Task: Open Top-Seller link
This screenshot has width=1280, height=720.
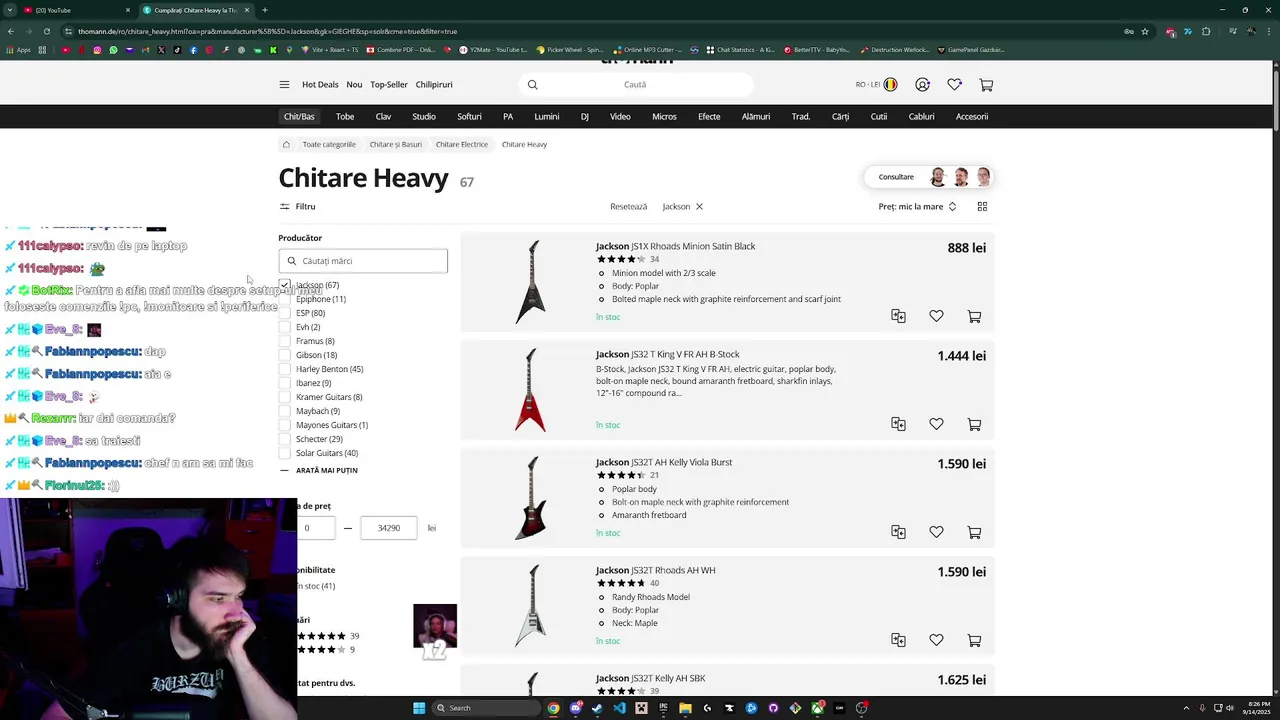Action: [389, 85]
